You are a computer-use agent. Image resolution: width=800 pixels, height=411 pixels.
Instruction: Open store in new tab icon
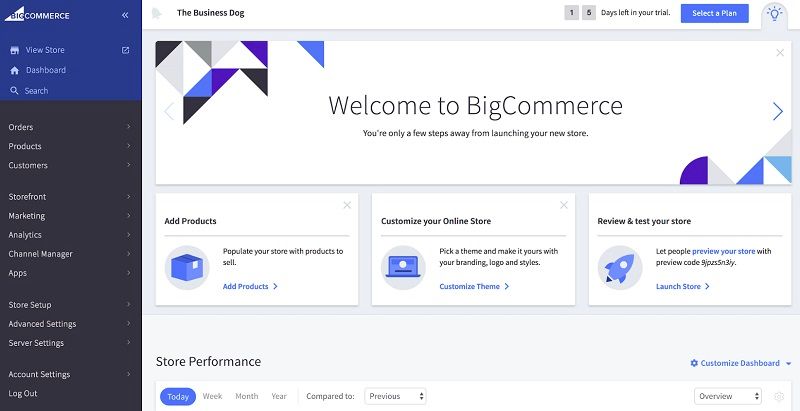(126, 50)
